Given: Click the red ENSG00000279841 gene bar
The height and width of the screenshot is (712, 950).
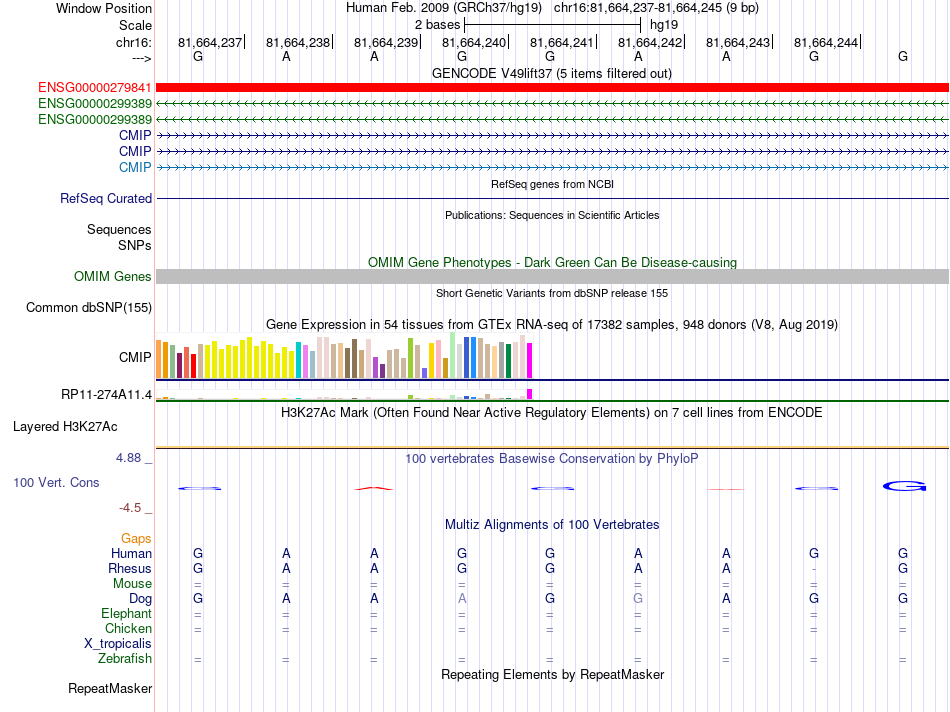Looking at the screenshot, I should 552,88.
